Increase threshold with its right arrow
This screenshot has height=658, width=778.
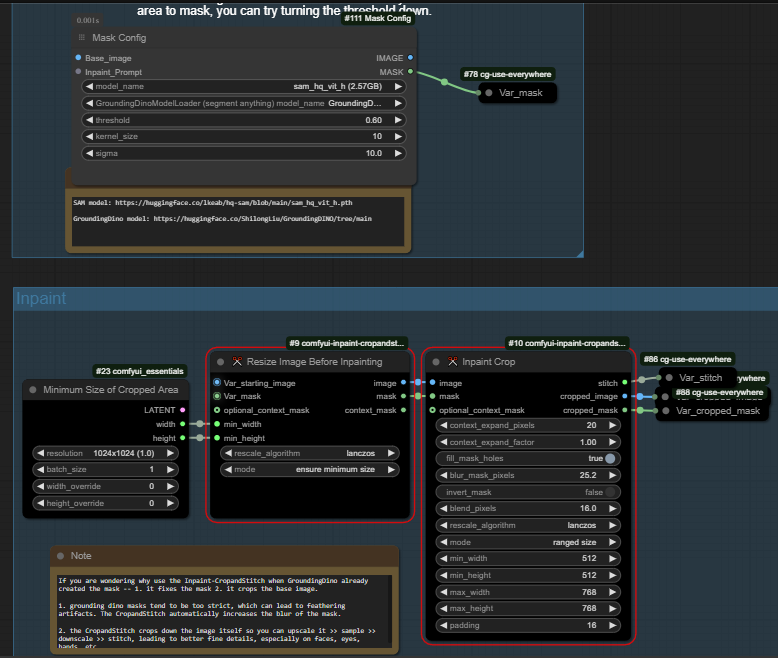[398, 120]
